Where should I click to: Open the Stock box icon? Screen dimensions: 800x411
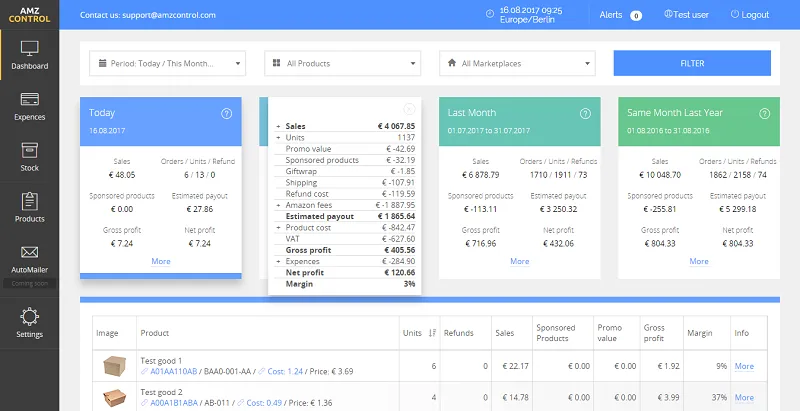[29, 150]
